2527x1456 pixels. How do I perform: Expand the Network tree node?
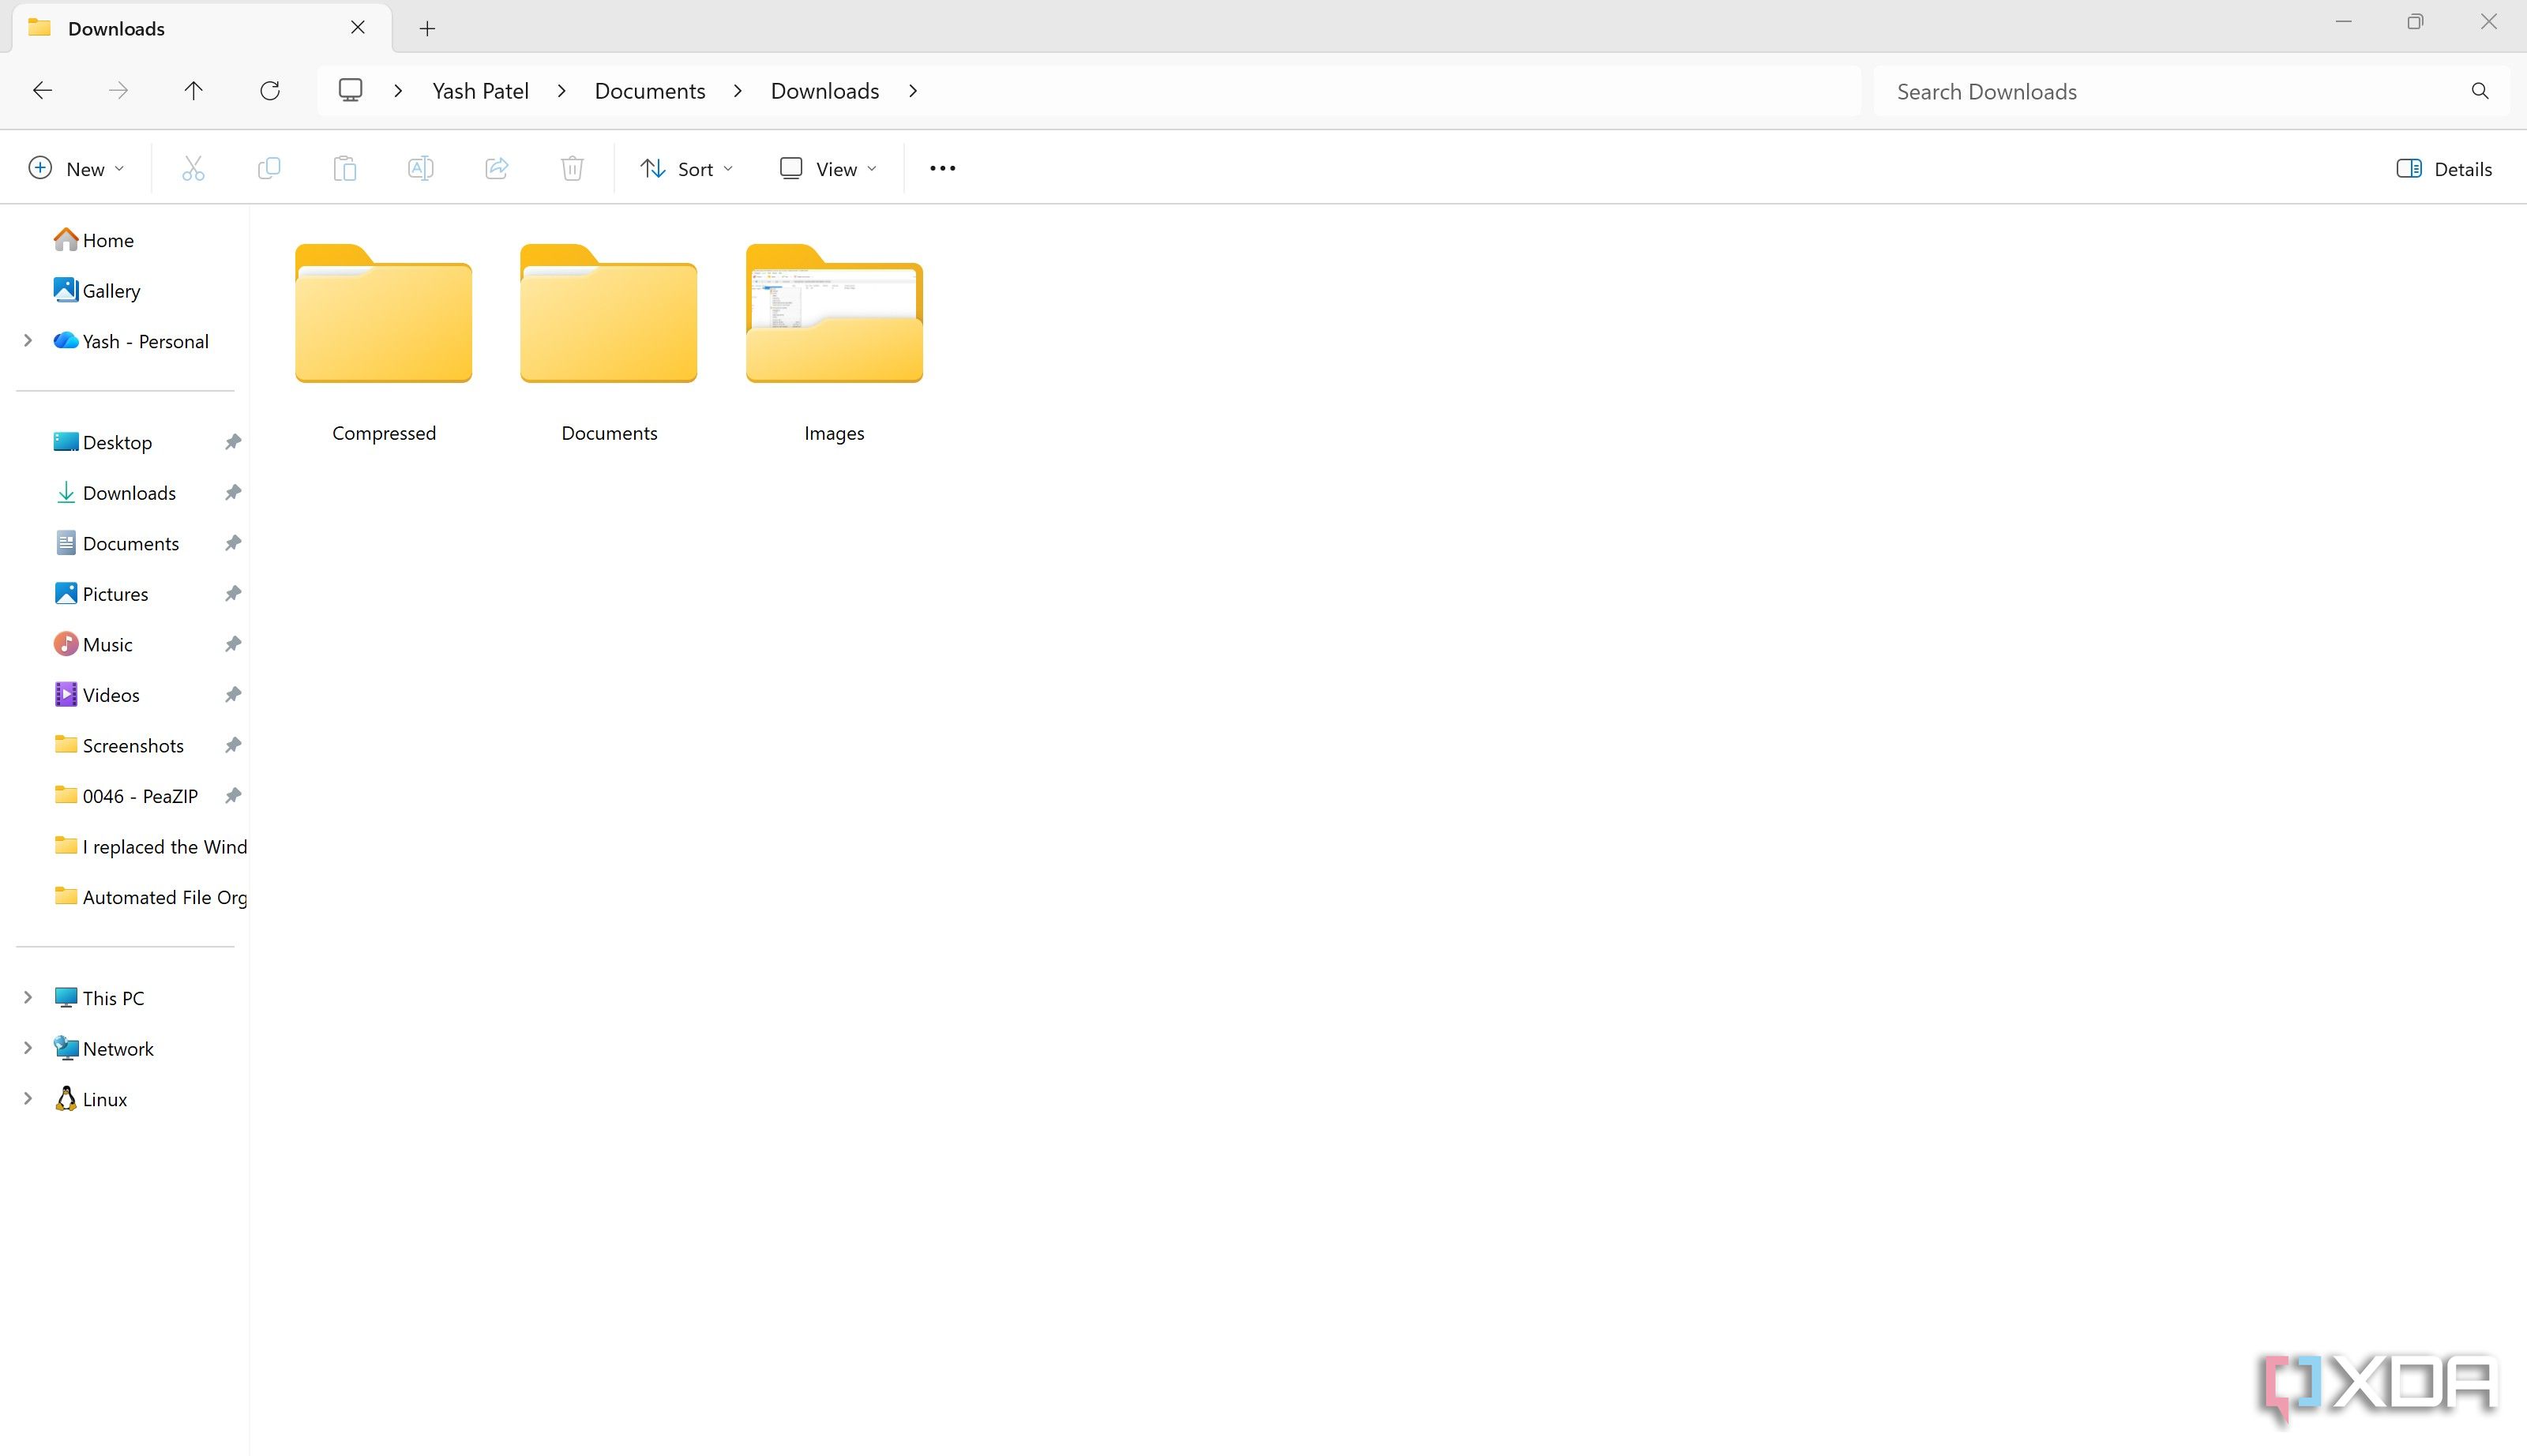(x=28, y=1048)
